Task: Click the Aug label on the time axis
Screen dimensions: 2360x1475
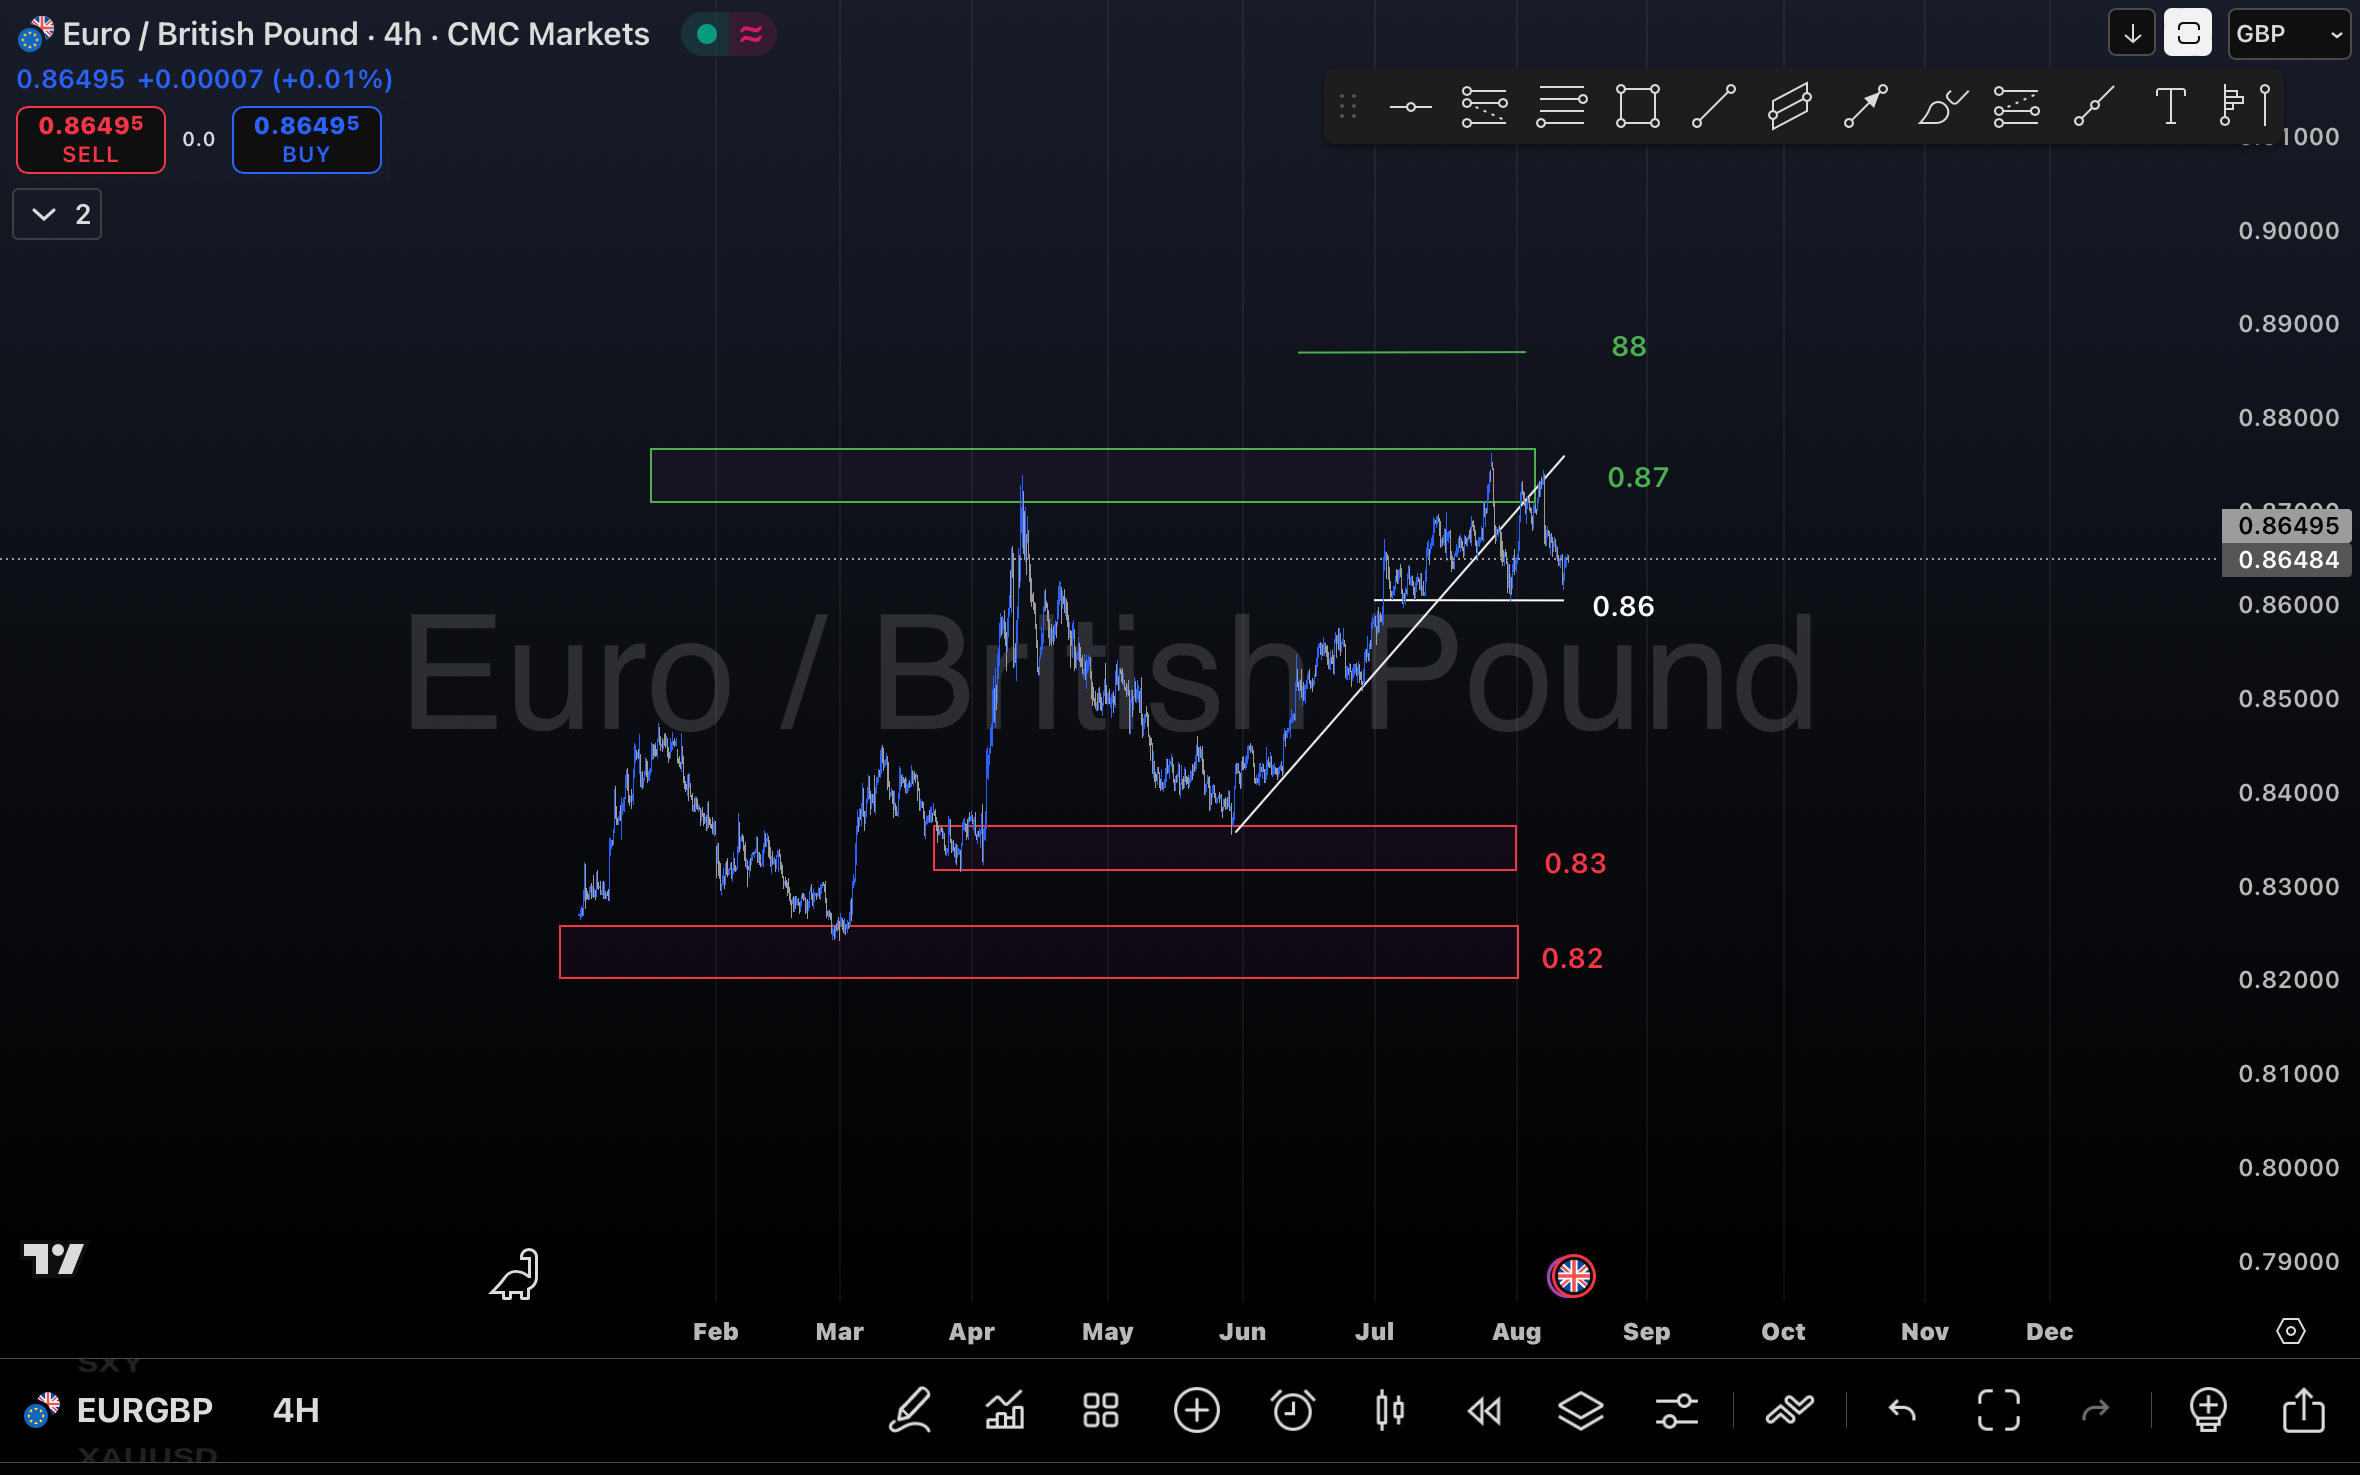Action: coord(1516,1331)
